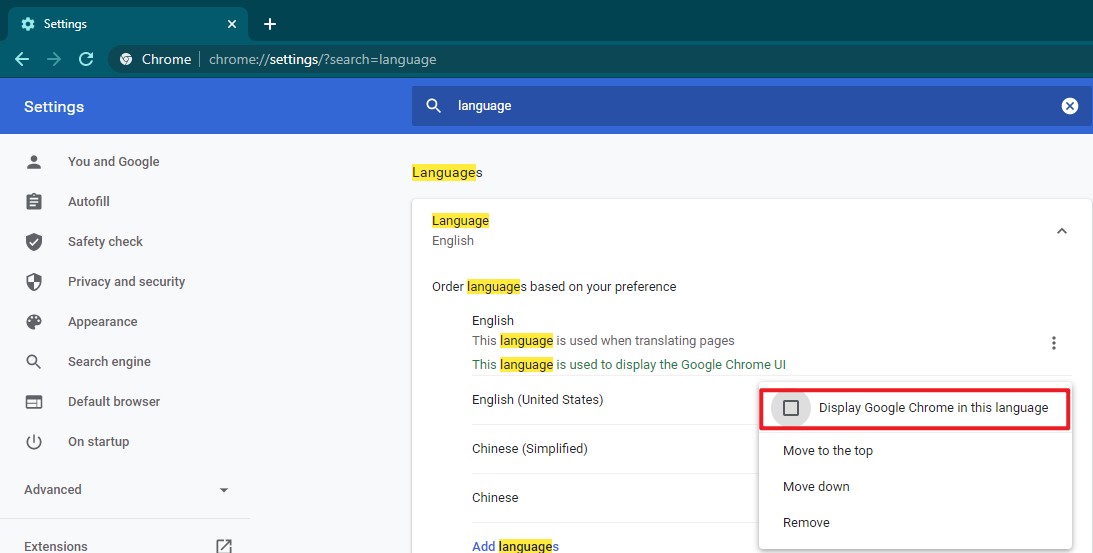Click 'This language is used when translating pages'
The width and height of the screenshot is (1093, 553).
(x=603, y=341)
